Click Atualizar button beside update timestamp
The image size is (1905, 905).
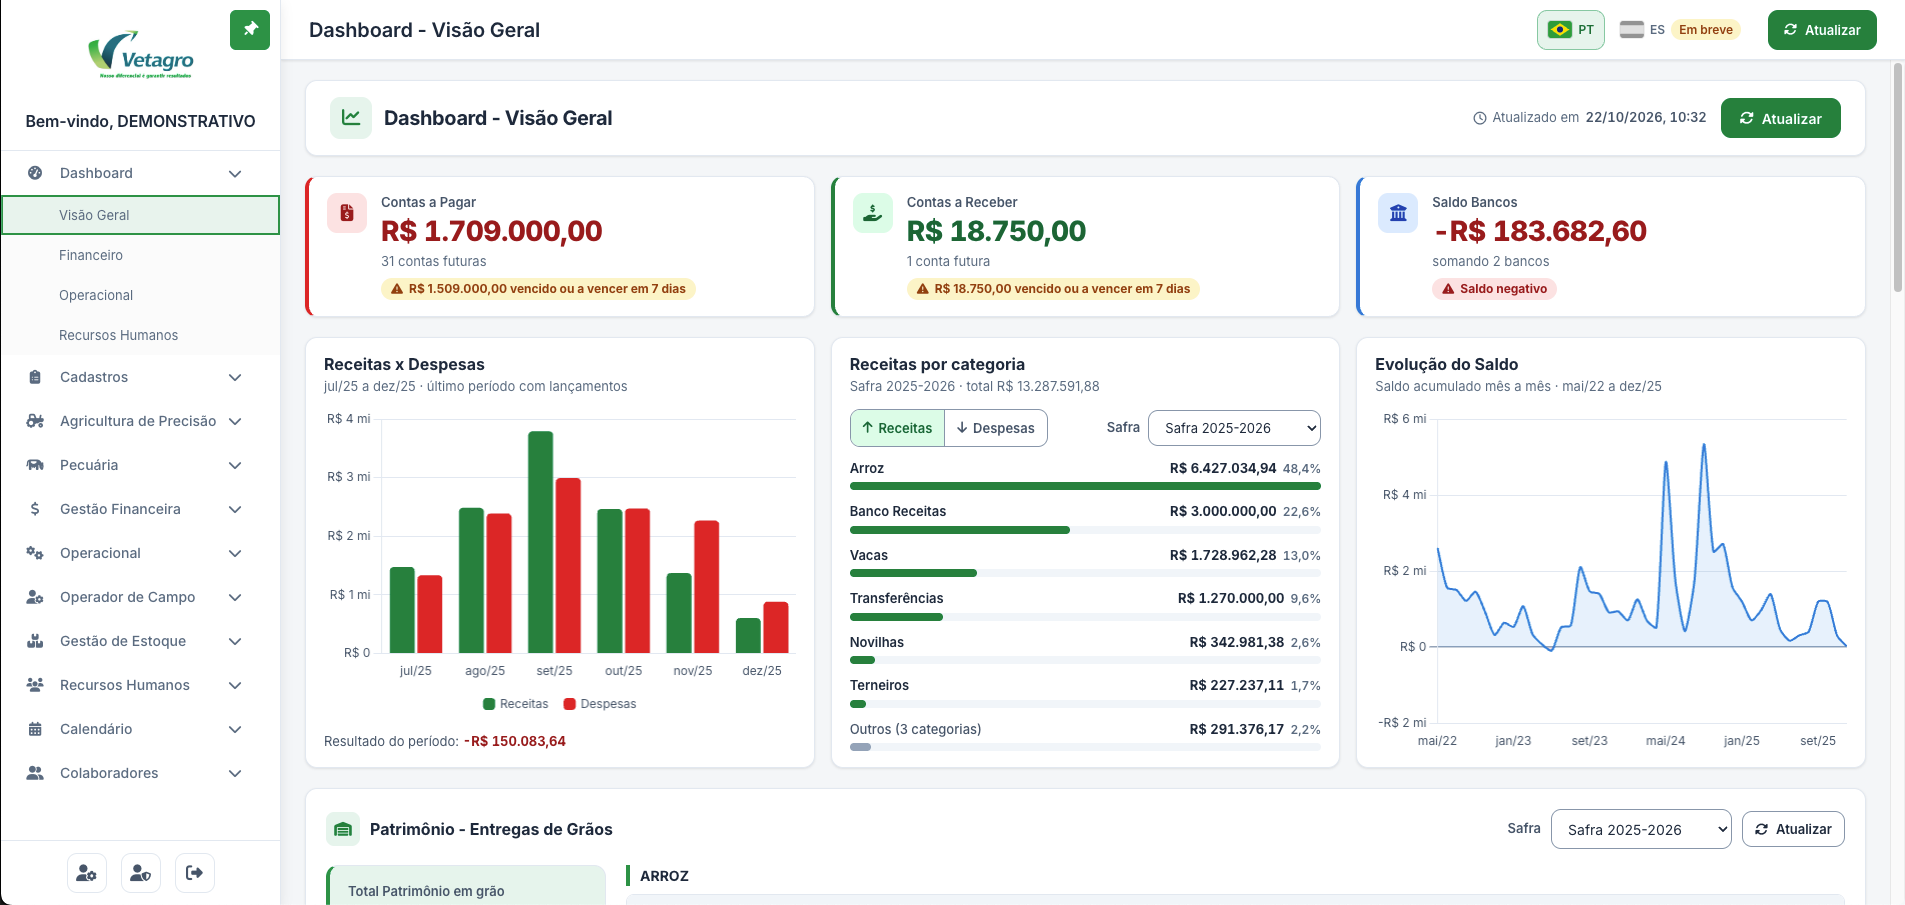point(1781,118)
